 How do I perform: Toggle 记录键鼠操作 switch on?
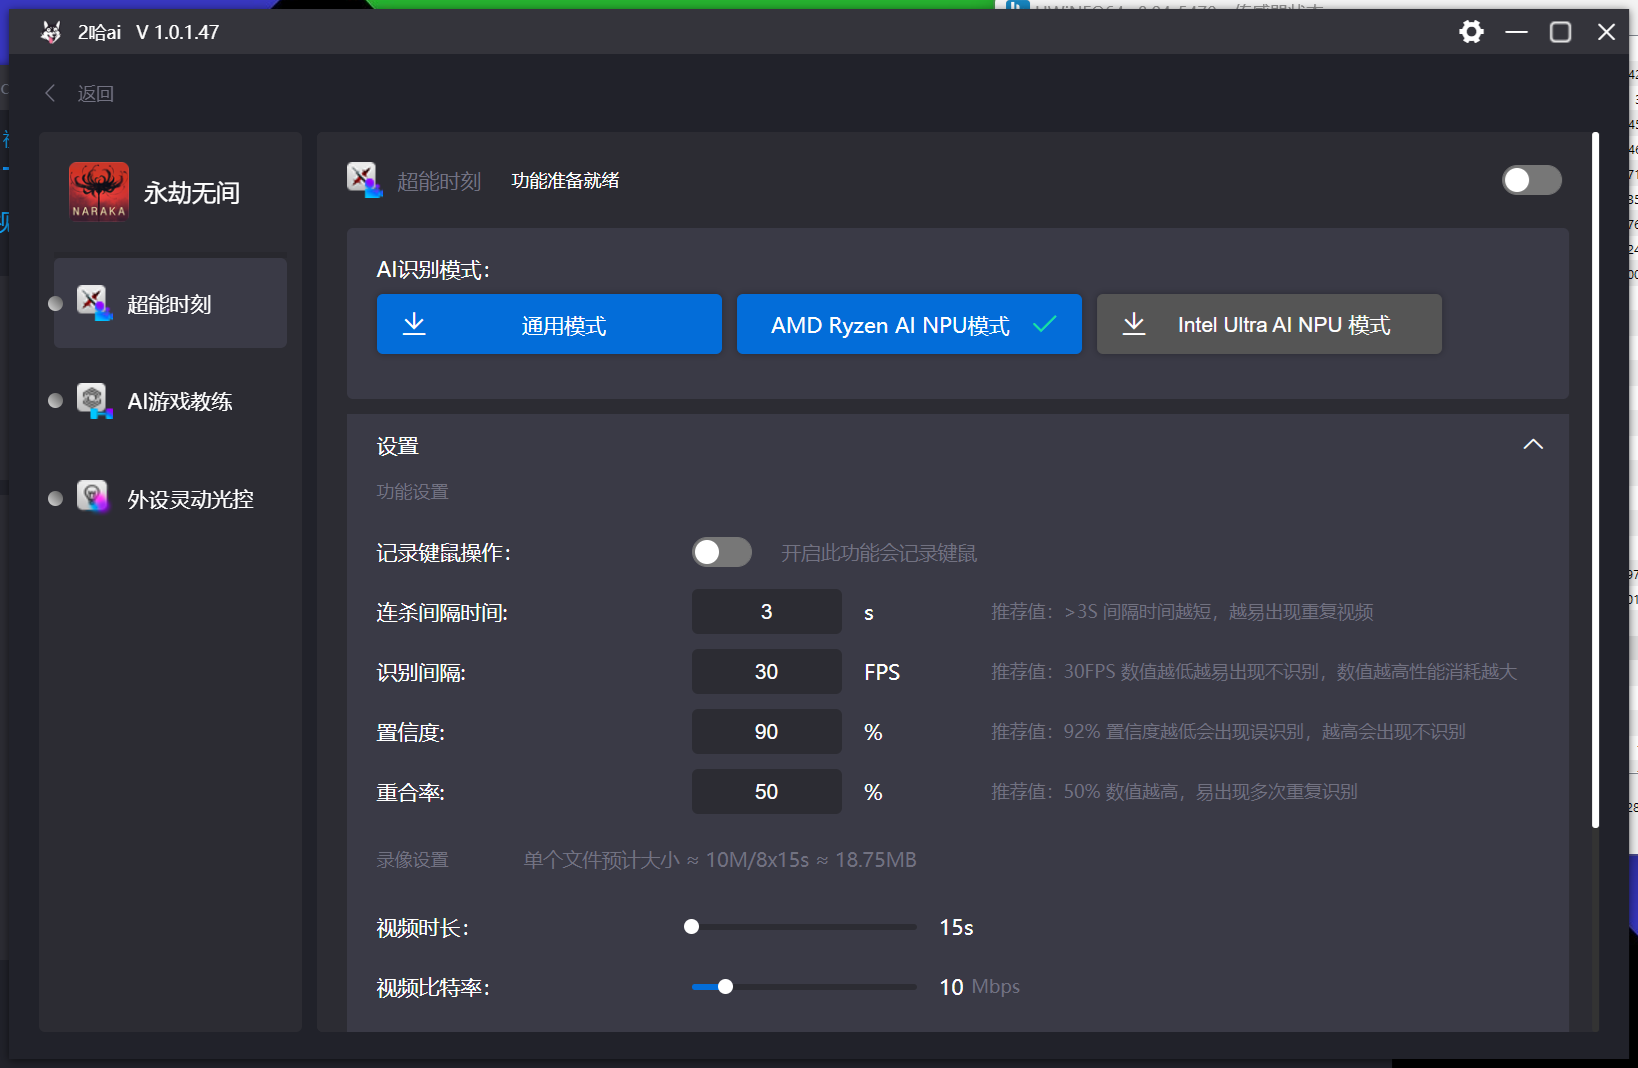pos(722,552)
